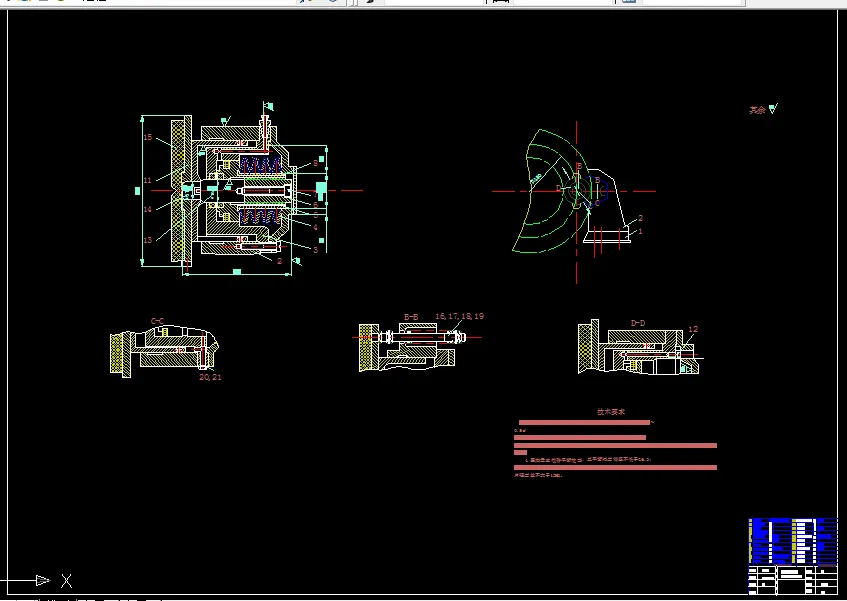Select the left vertical dimension of main view

tap(142, 191)
